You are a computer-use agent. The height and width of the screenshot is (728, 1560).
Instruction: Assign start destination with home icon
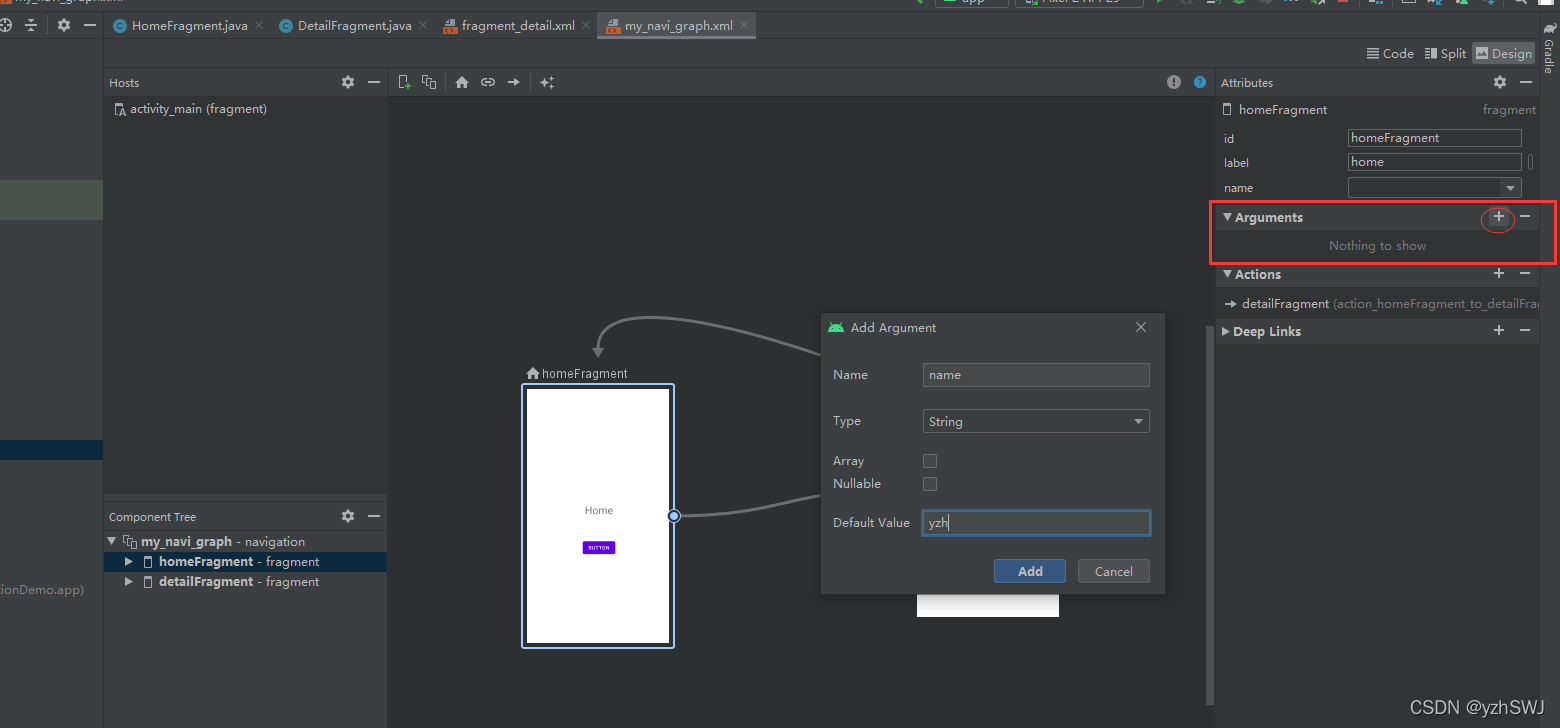(x=461, y=82)
